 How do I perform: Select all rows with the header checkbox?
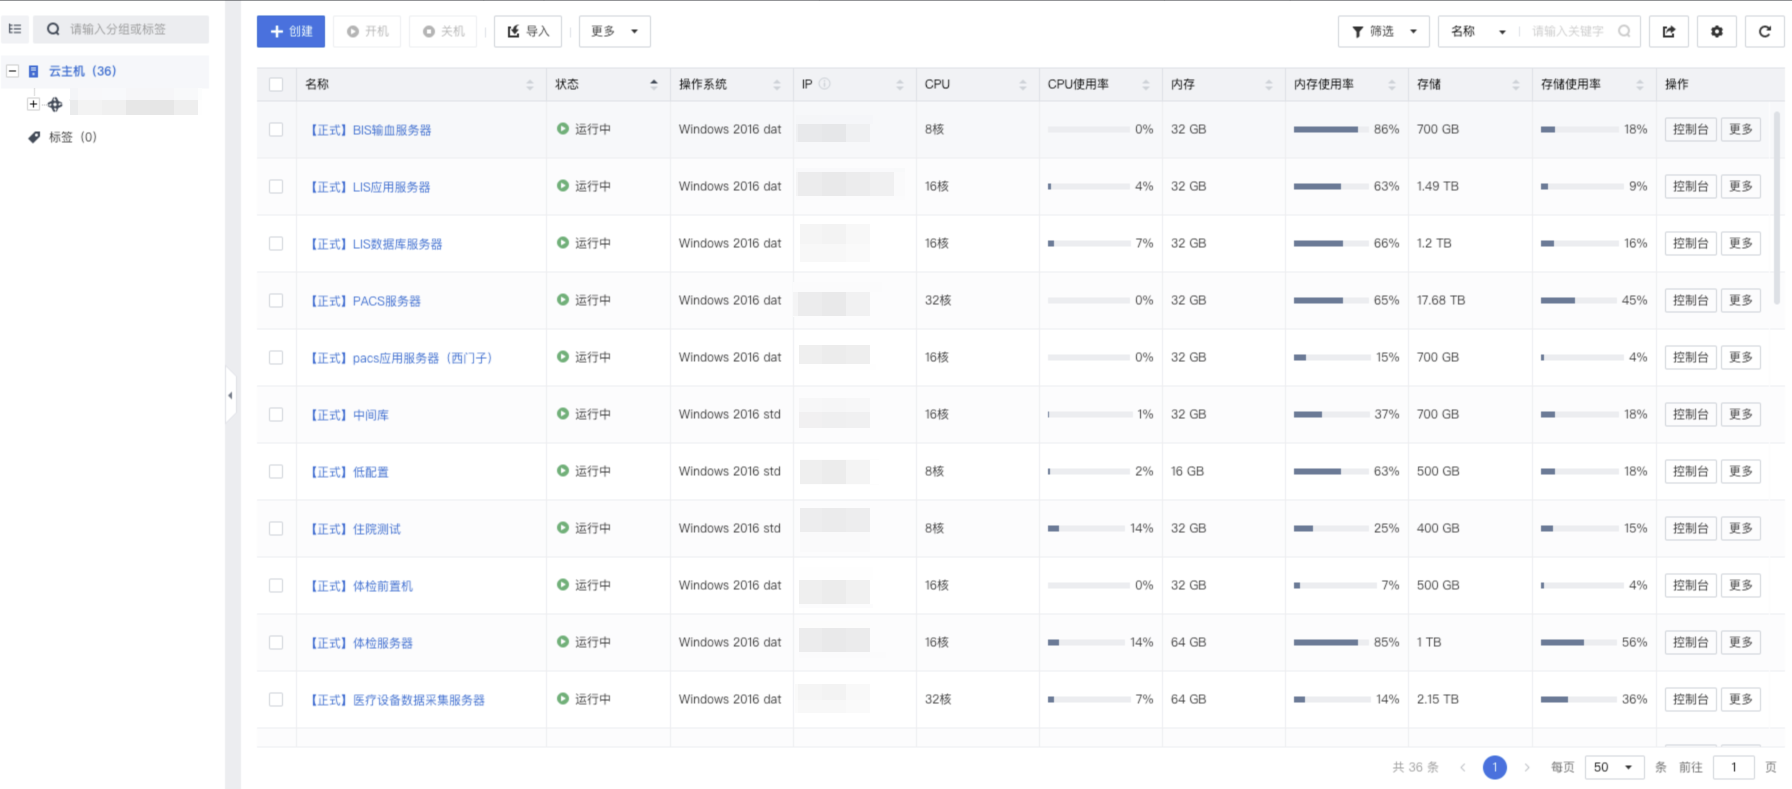pos(276,85)
